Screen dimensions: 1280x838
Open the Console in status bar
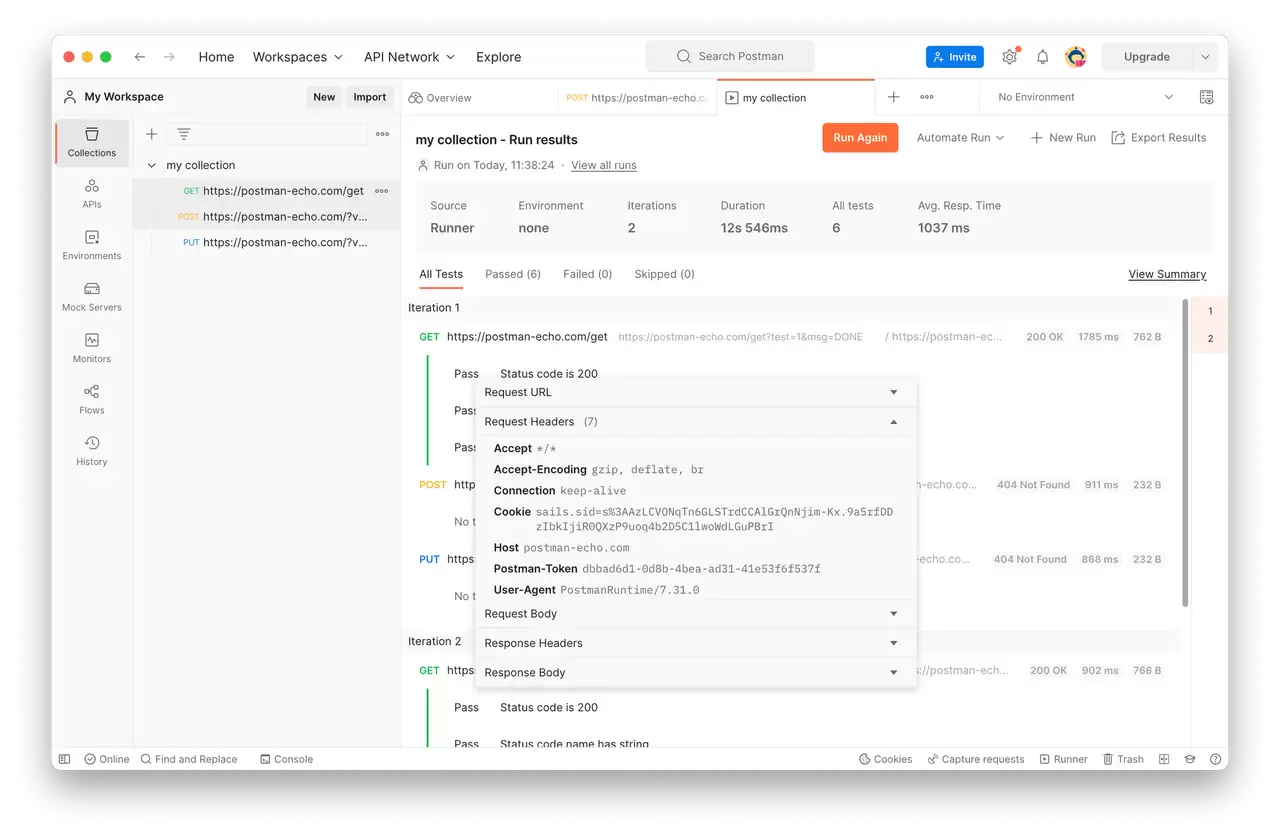click(x=286, y=759)
